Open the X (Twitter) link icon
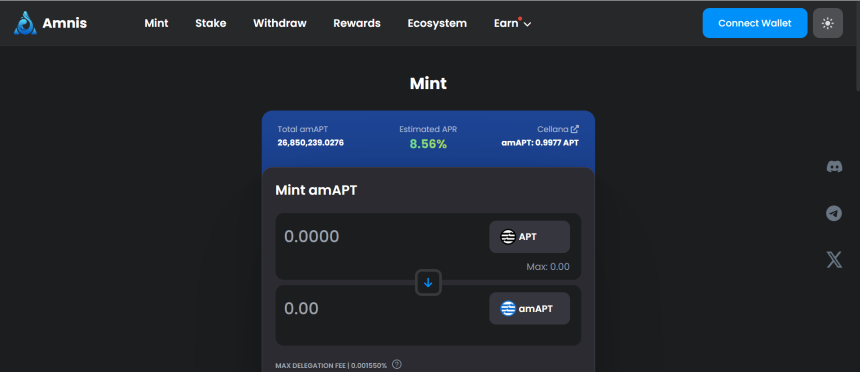The height and width of the screenshot is (372, 860). pos(834,260)
